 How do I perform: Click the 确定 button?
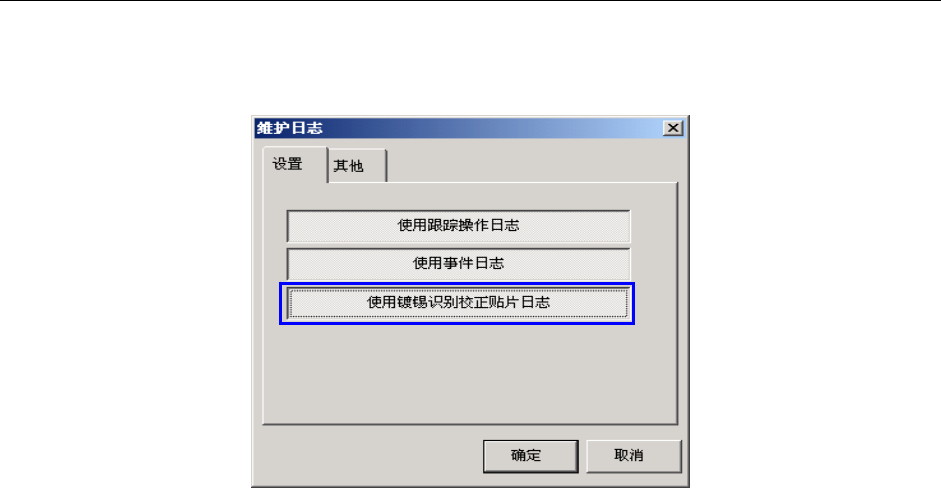(531, 456)
